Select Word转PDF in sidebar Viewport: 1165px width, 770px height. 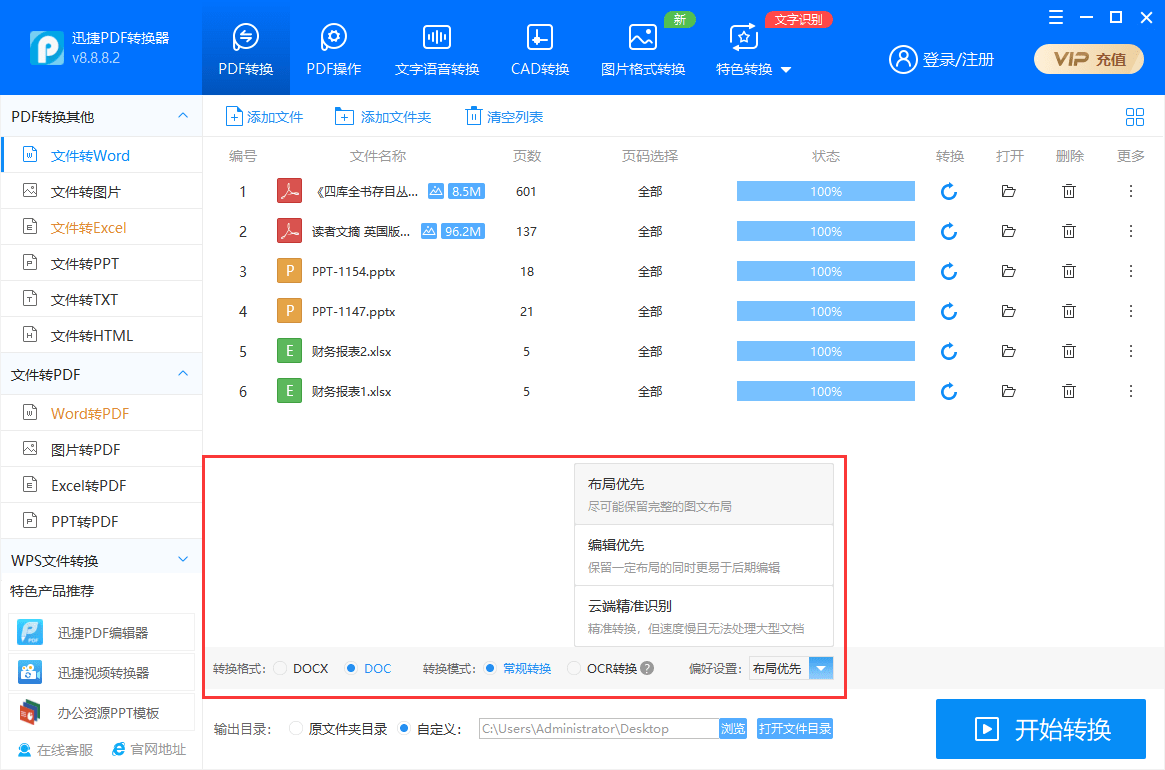[102, 413]
